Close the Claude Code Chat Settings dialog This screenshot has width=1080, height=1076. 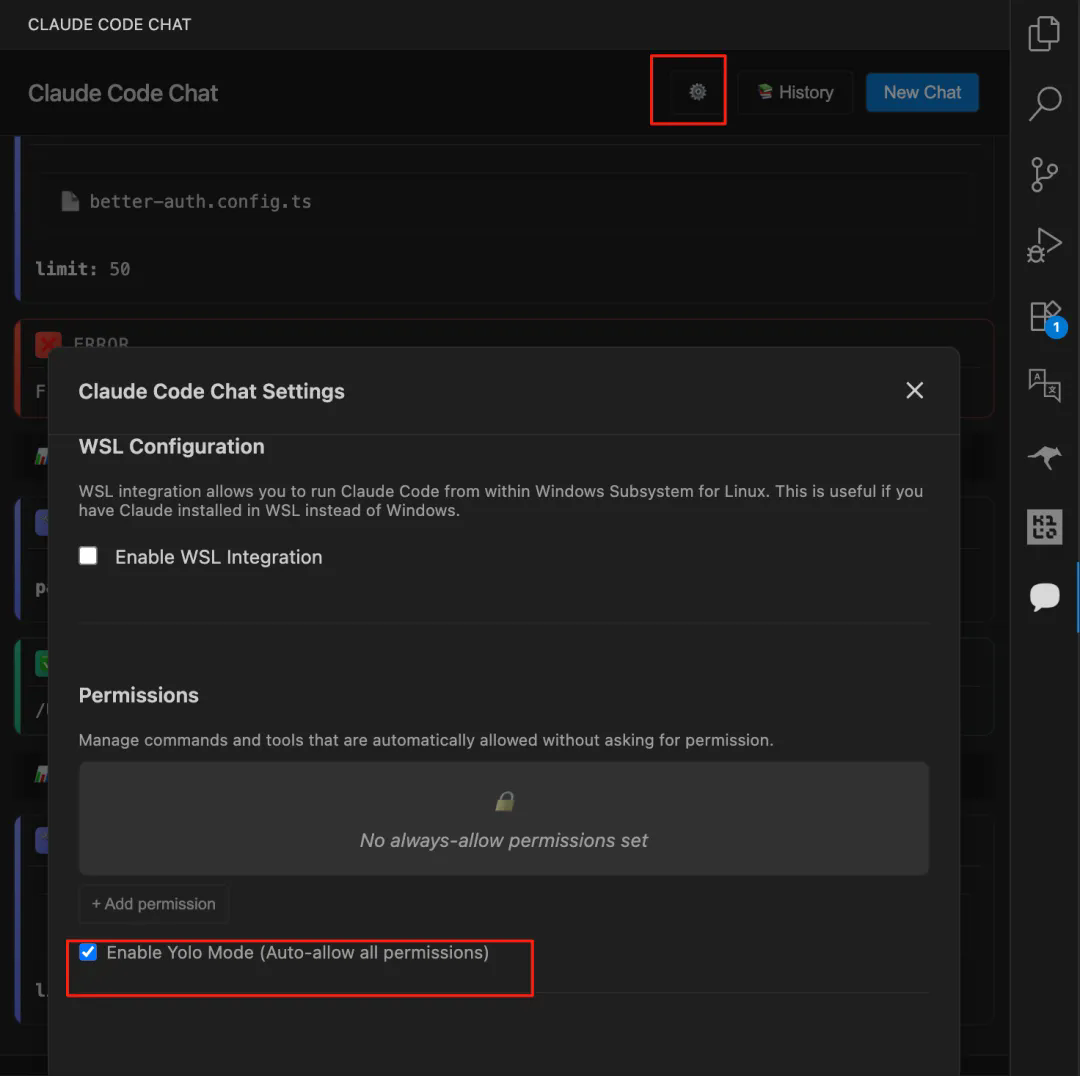914,391
